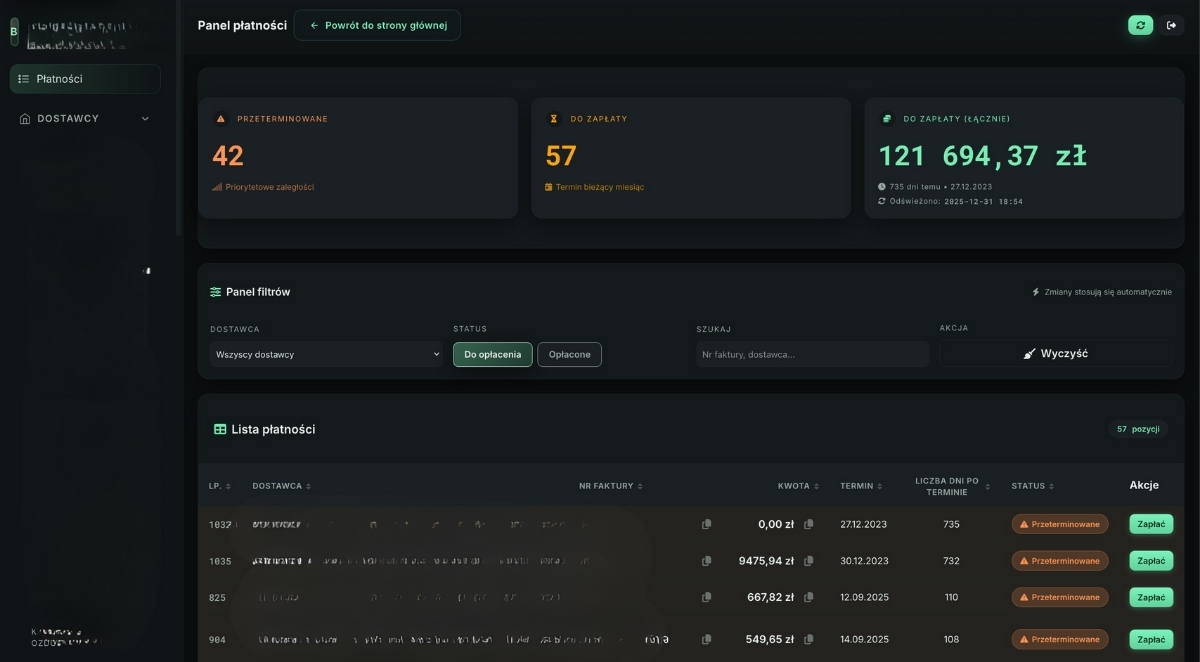Toggle sorting on the Status column header
1200x662 pixels.
[x=1051, y=486]
